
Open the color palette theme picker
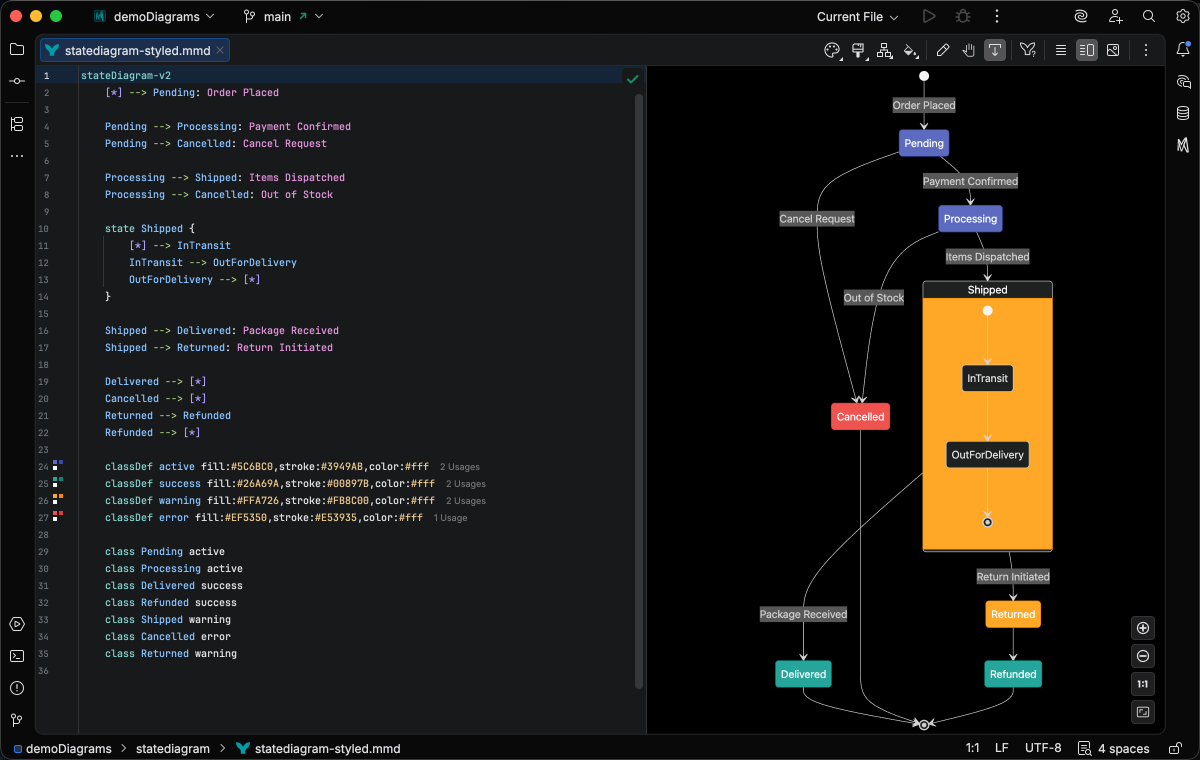[x=832, y=50]
